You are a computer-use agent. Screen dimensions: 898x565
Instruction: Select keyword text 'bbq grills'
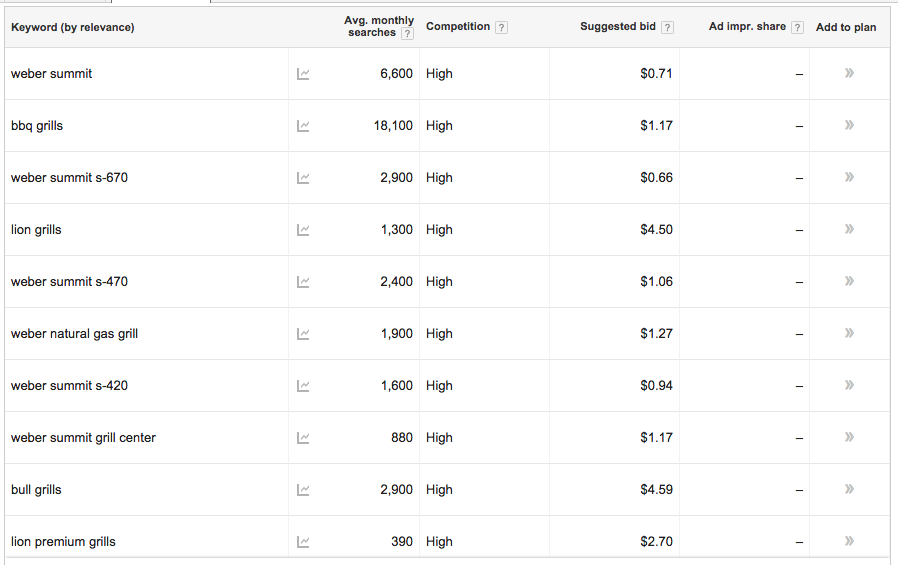pyautogui.click(x=37, y=126)
